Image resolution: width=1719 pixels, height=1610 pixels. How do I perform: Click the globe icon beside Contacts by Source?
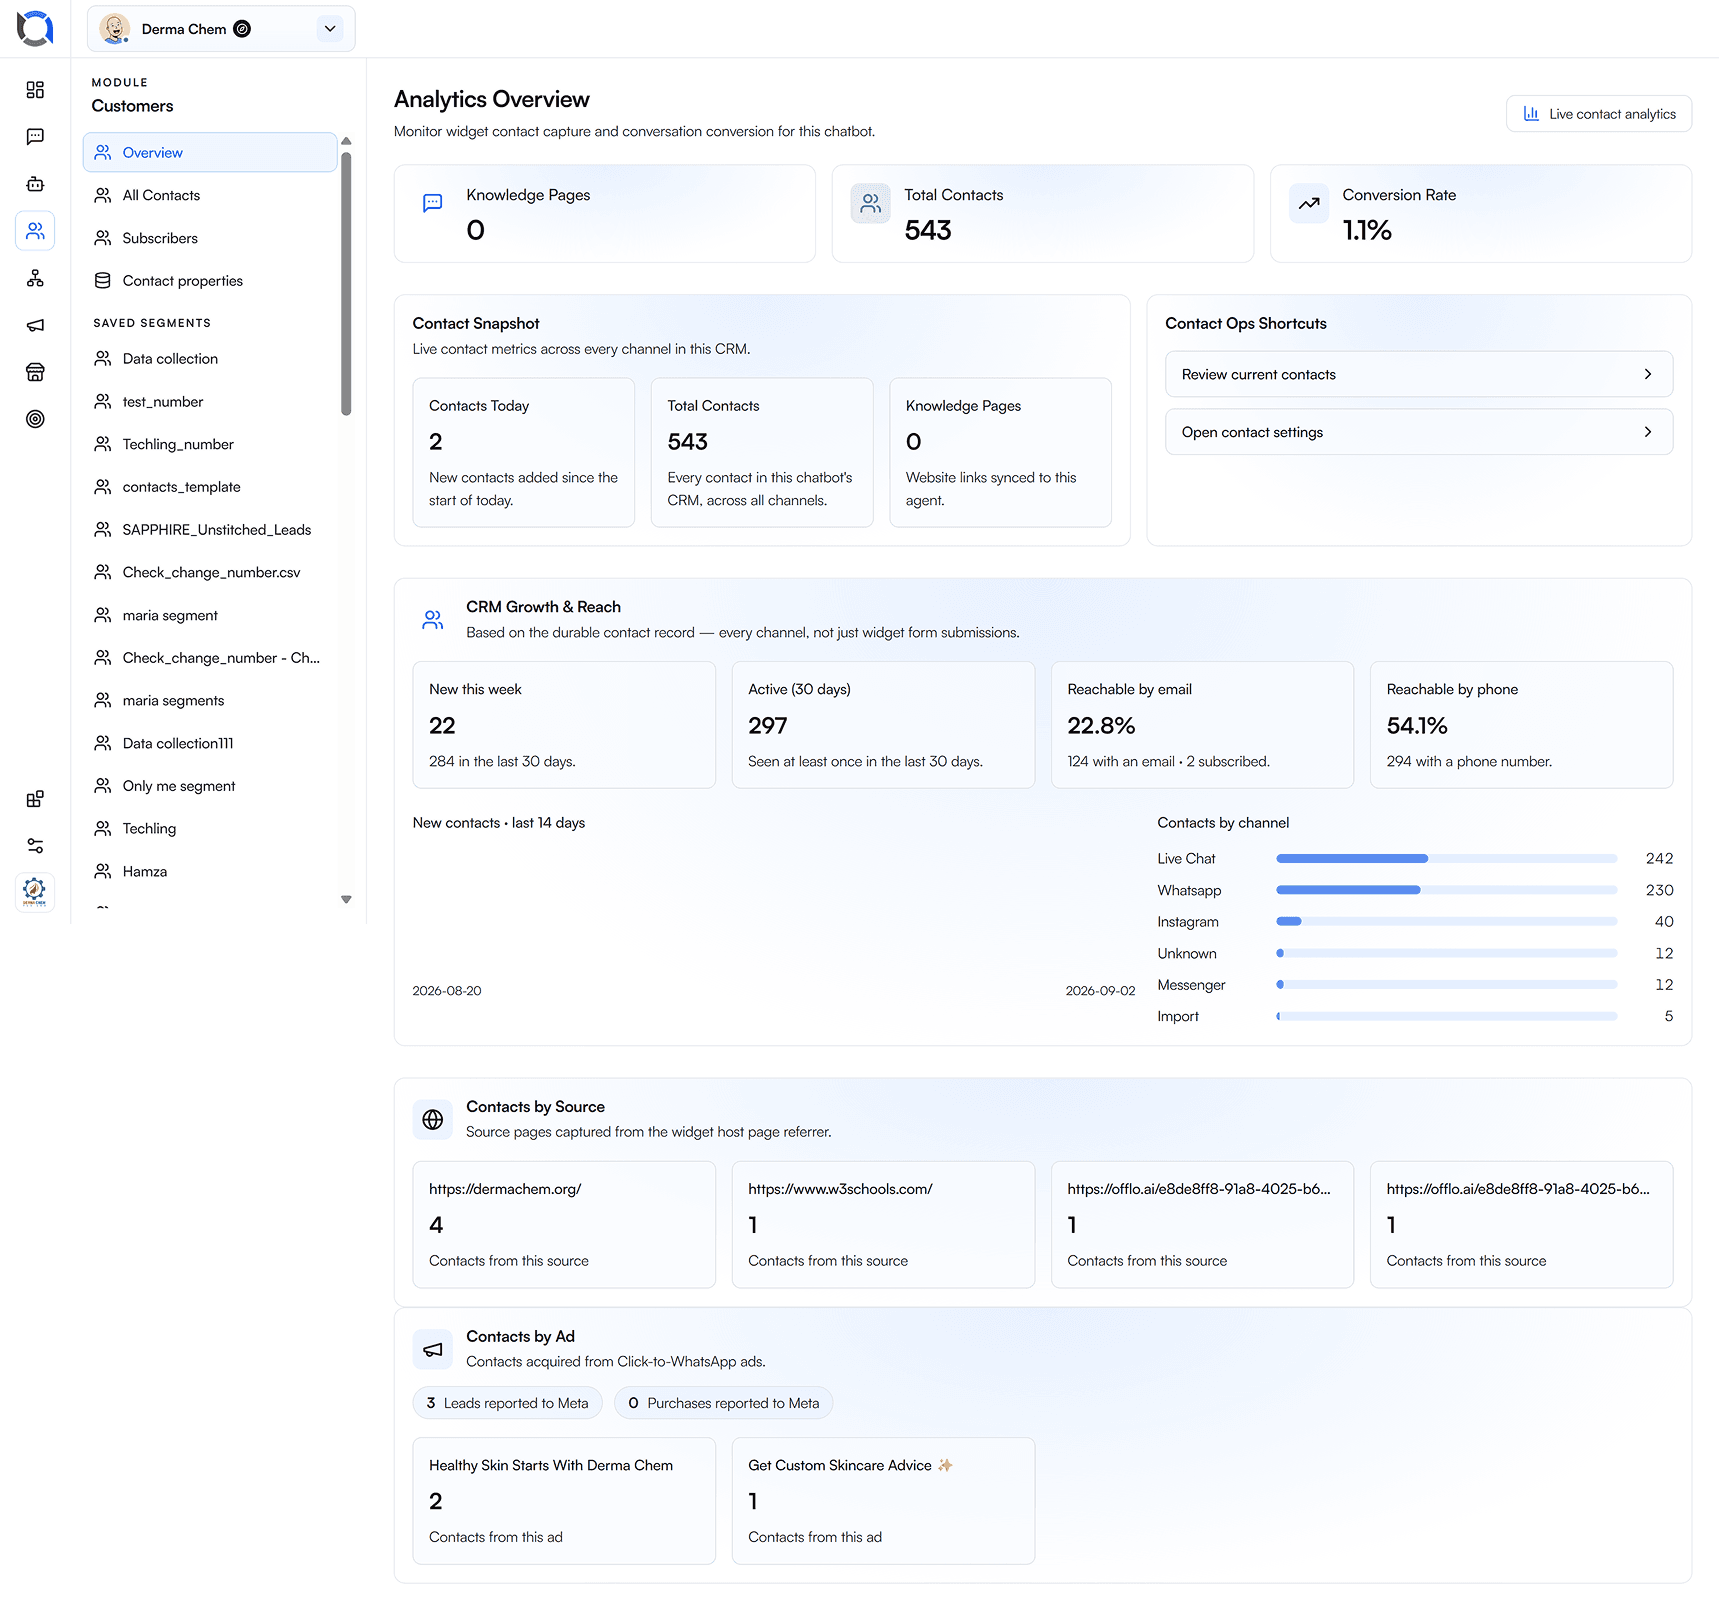432,1120
